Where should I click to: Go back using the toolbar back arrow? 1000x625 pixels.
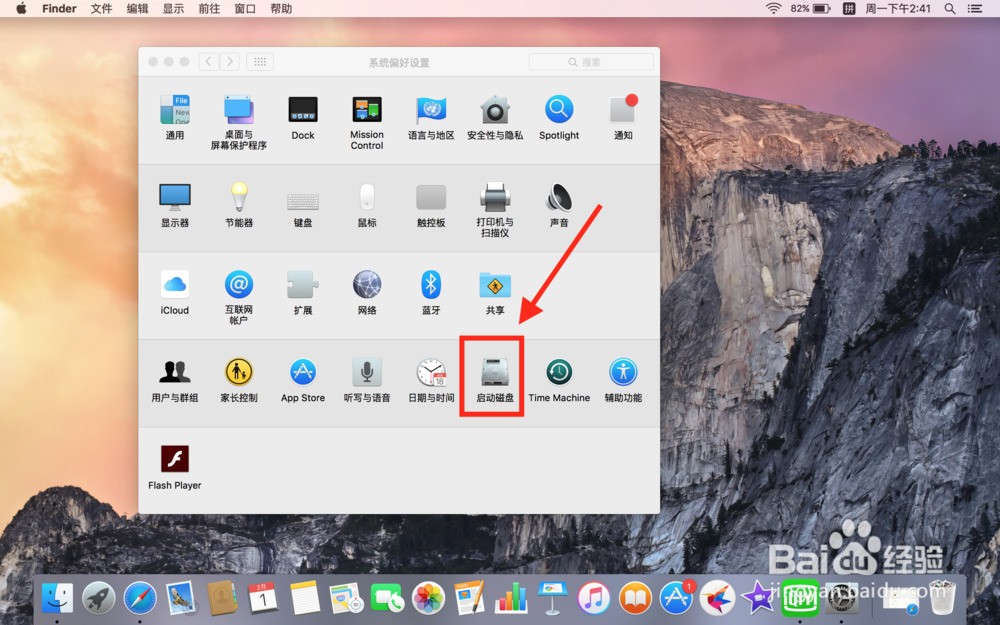209,62
